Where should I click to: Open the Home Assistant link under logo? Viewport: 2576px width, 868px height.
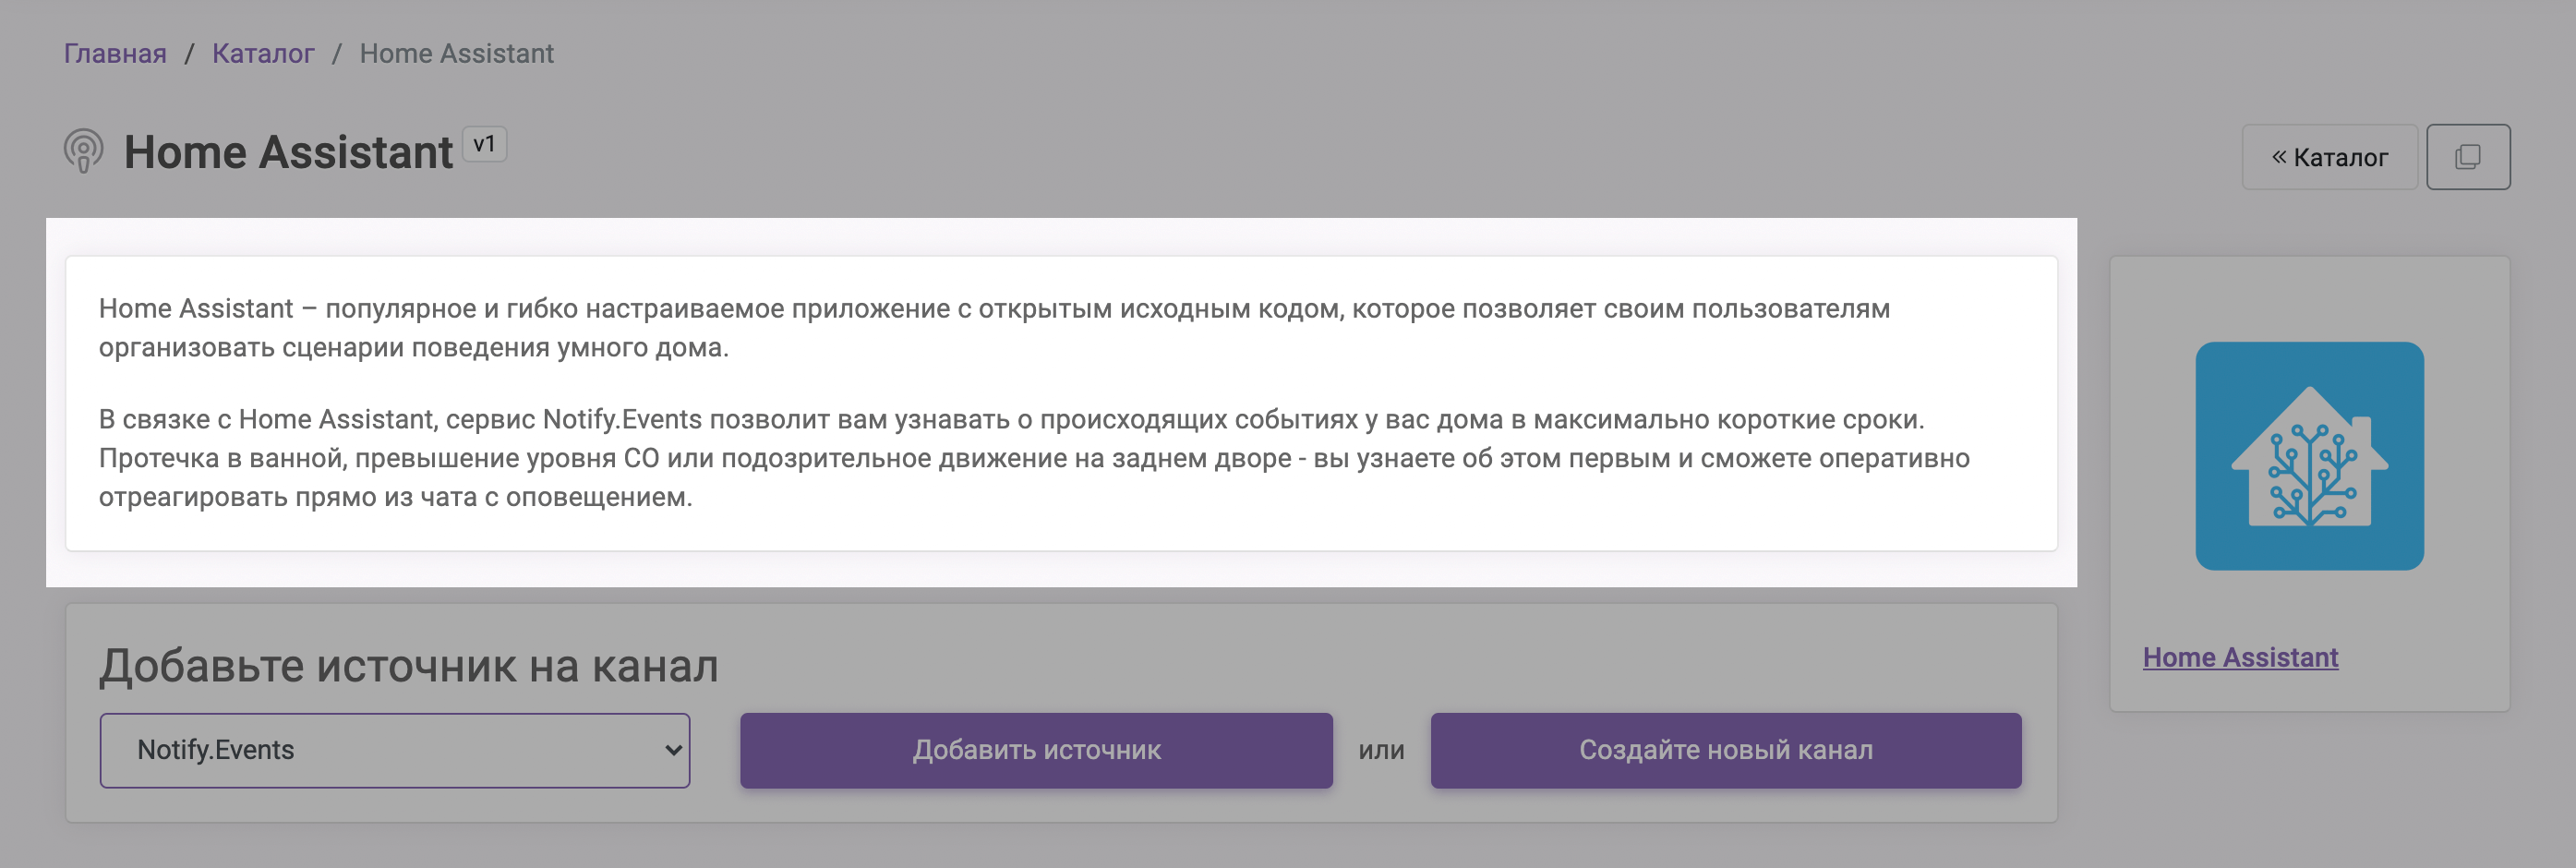2240,657
